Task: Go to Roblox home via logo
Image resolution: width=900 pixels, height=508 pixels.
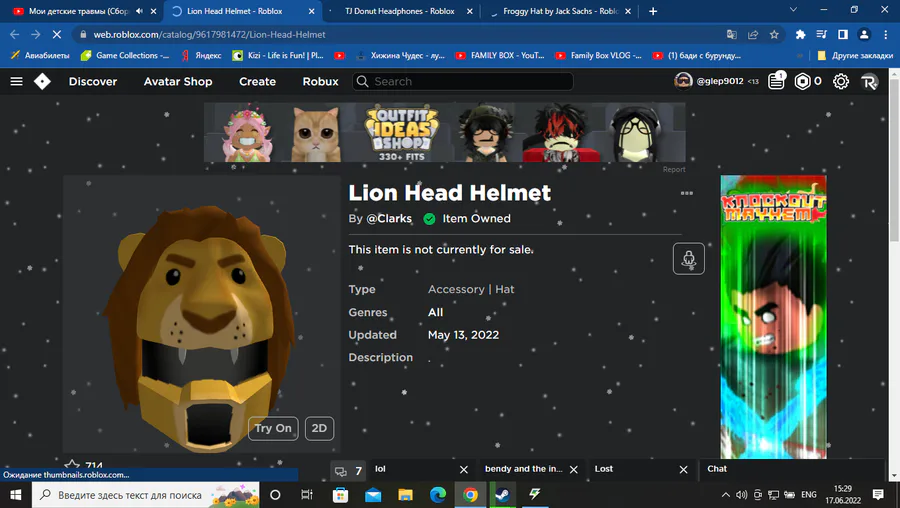Action: [42, 82]
